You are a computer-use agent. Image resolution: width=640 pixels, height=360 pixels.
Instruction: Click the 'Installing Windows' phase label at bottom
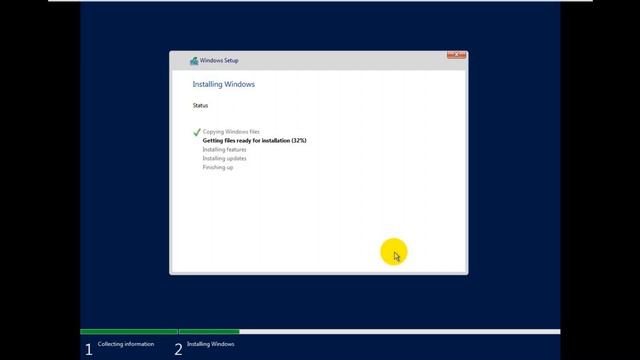[x=211, y=344]
